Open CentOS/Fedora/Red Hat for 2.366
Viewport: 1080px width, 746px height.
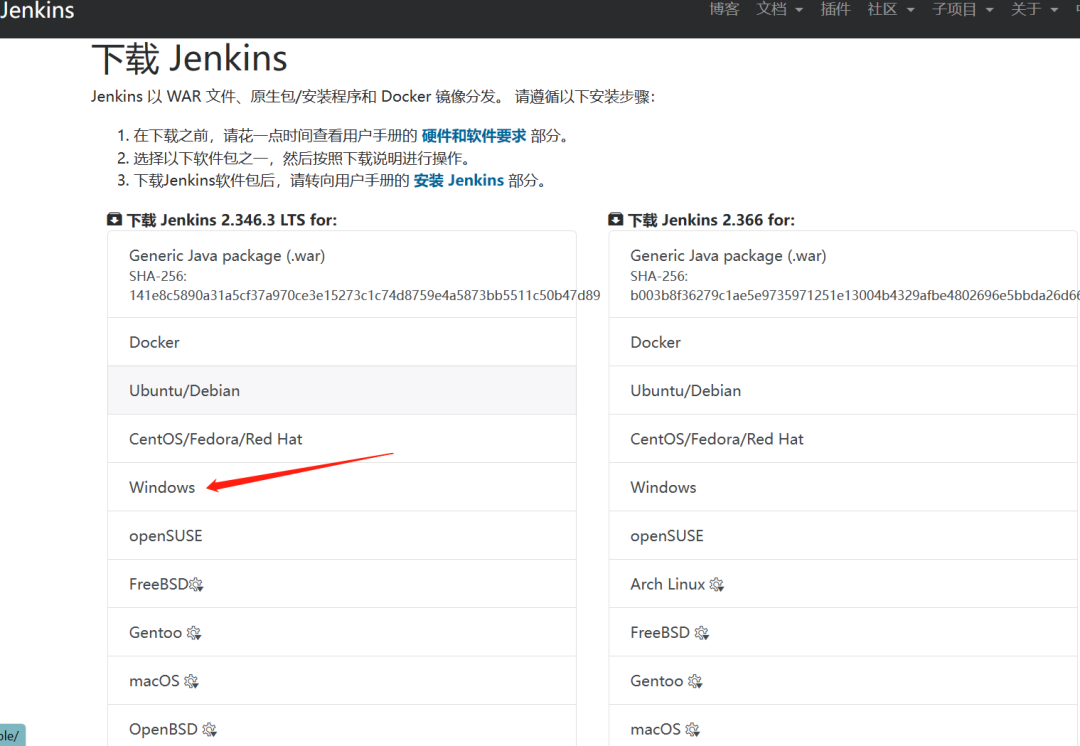coord(844,439)
